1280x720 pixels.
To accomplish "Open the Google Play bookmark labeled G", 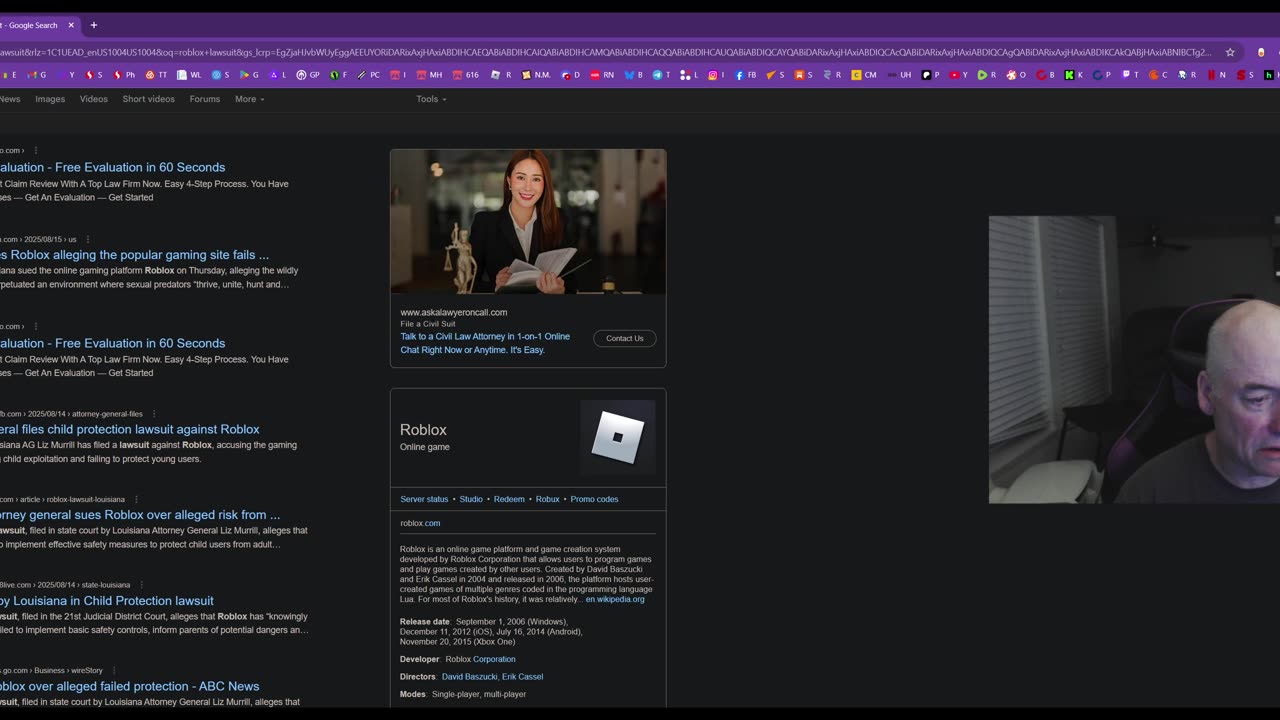I will pos(249,75).
